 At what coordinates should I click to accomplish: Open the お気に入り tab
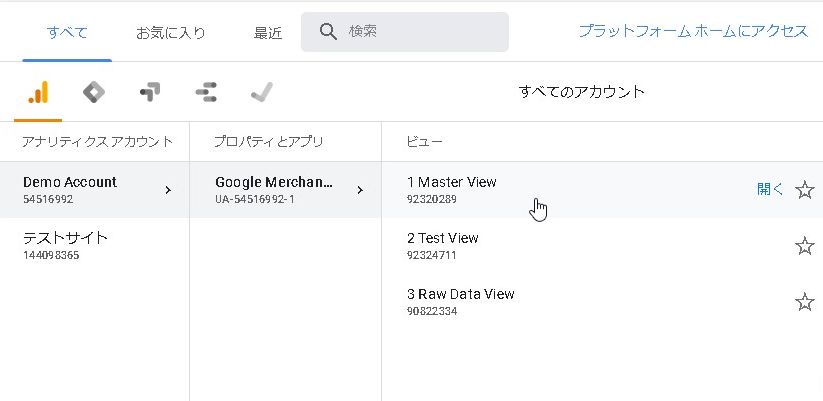[171, 32]
